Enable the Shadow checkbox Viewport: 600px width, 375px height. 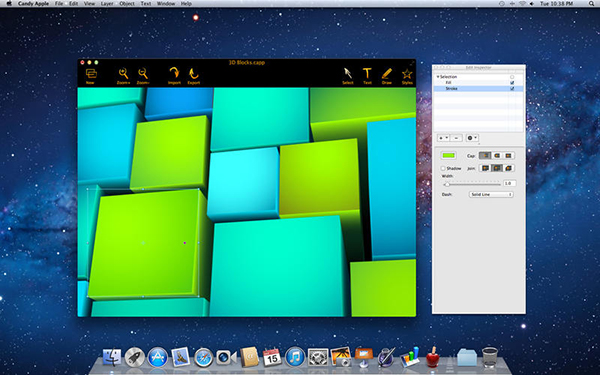coord(443,168)
